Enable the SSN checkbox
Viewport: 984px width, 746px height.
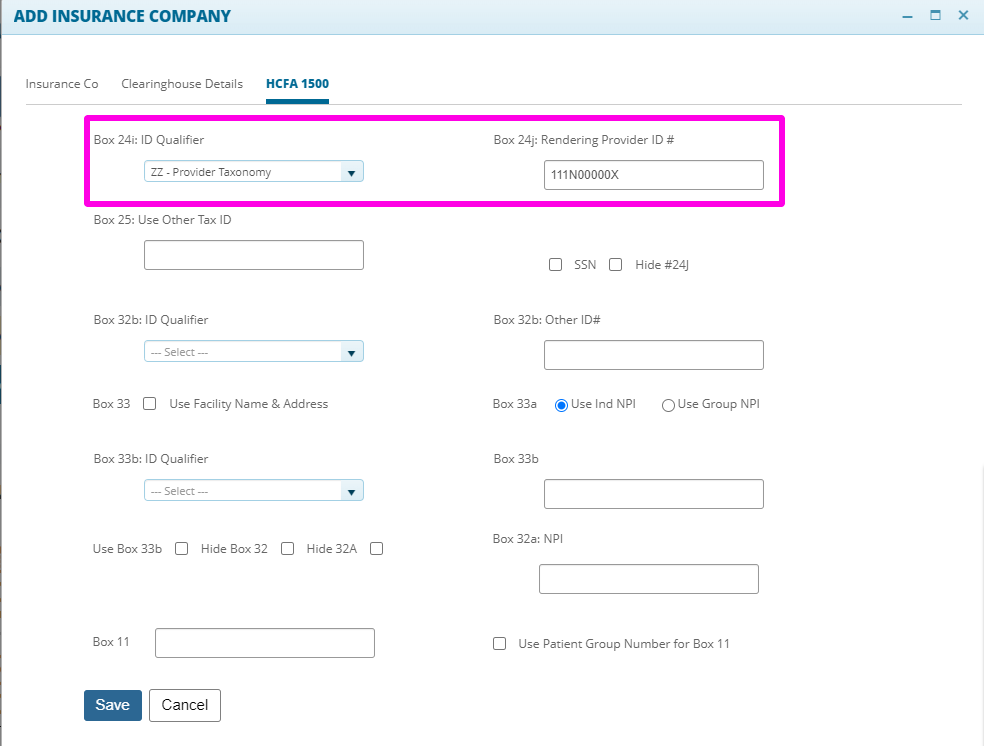[556, 264]
